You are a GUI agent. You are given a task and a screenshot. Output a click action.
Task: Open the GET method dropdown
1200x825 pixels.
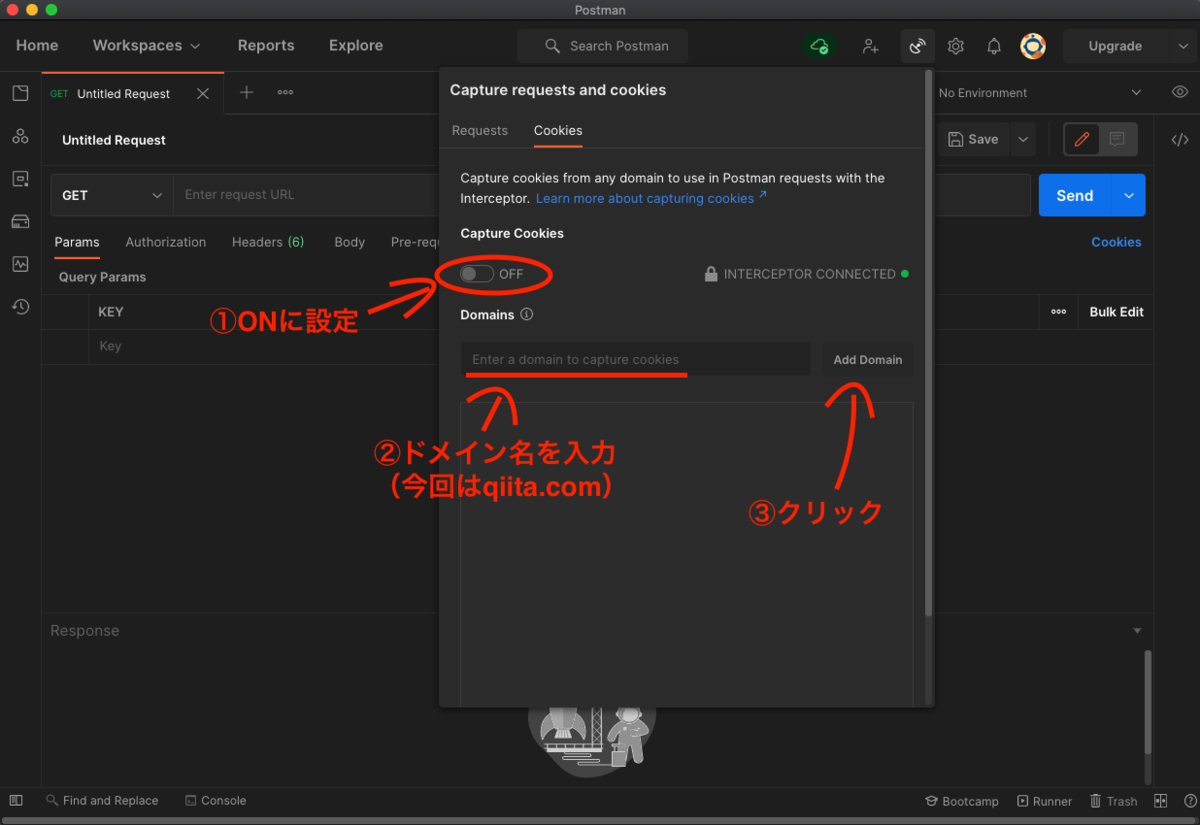coord(112,195)
